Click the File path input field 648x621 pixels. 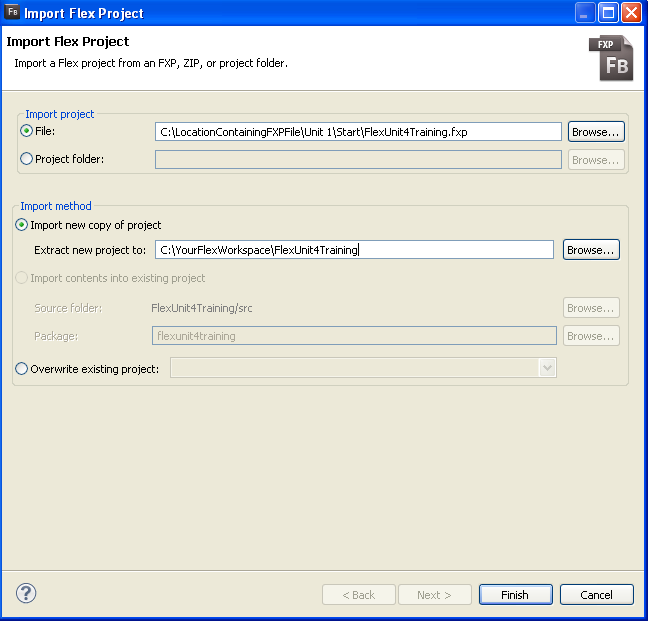[358, 132]
